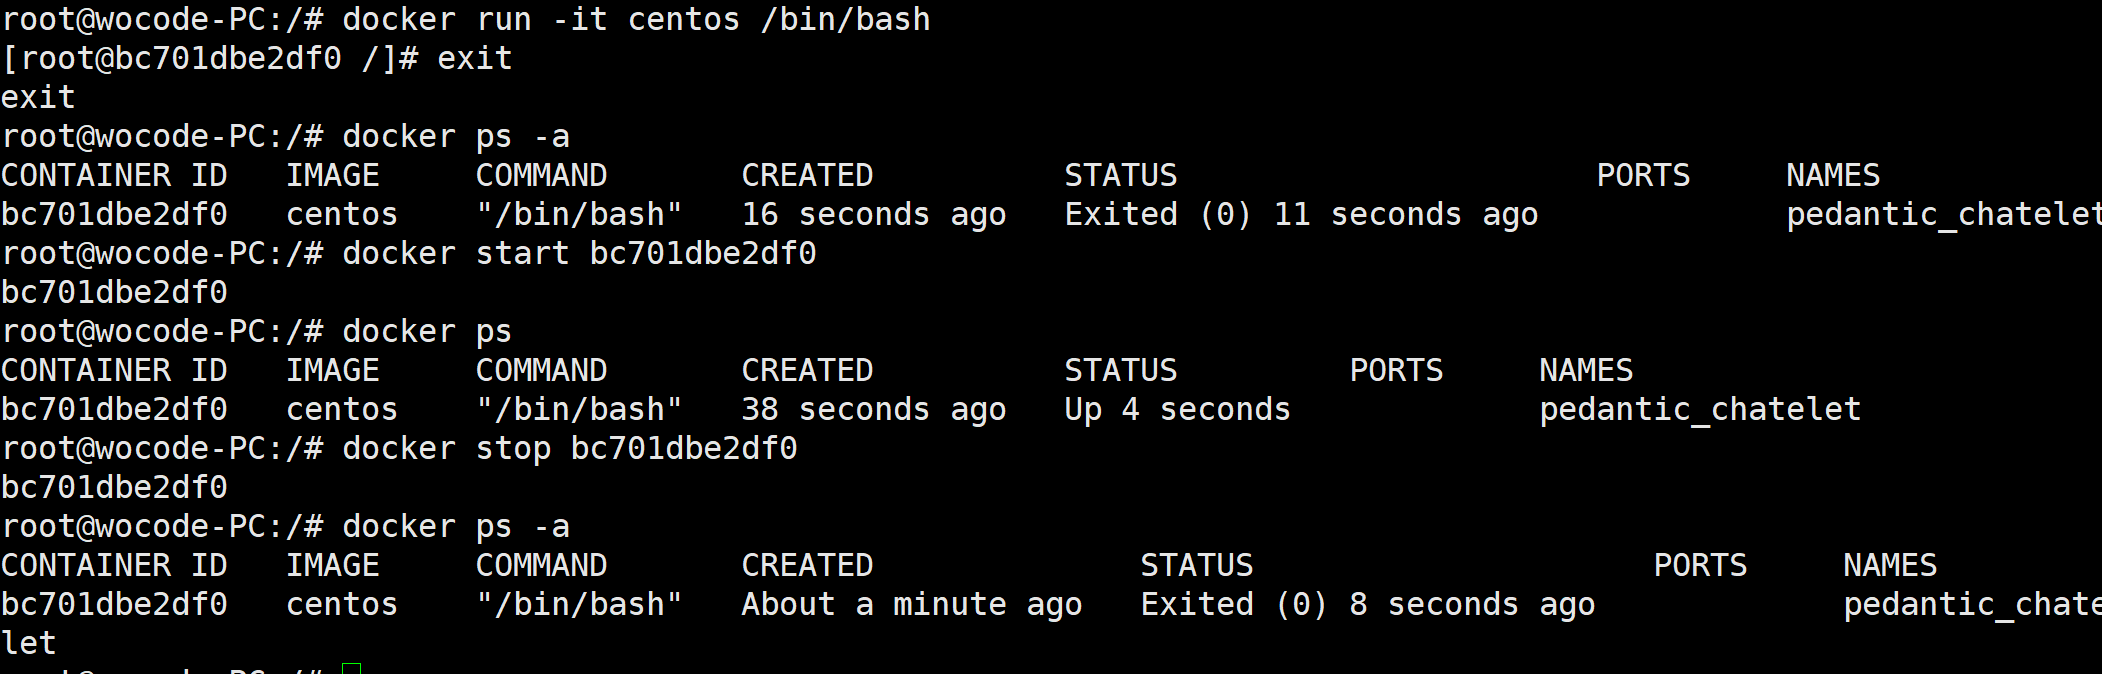
Task: Click the 'Up 4 seconds' status value
Action: point(1177,409)
